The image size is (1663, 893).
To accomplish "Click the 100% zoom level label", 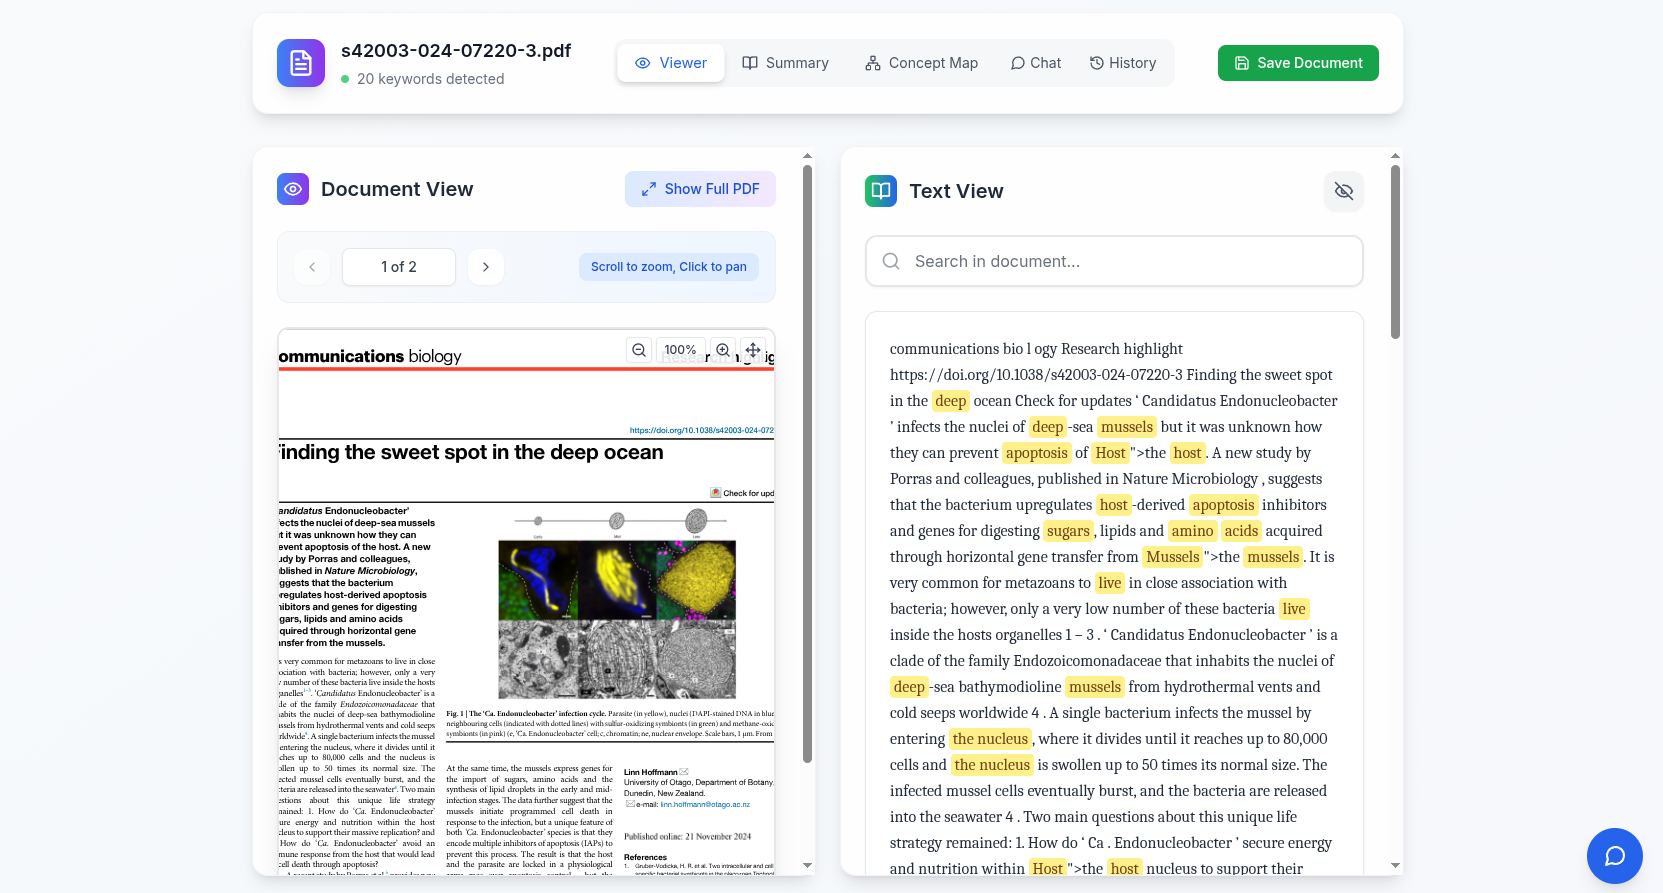I will (680, 350).
